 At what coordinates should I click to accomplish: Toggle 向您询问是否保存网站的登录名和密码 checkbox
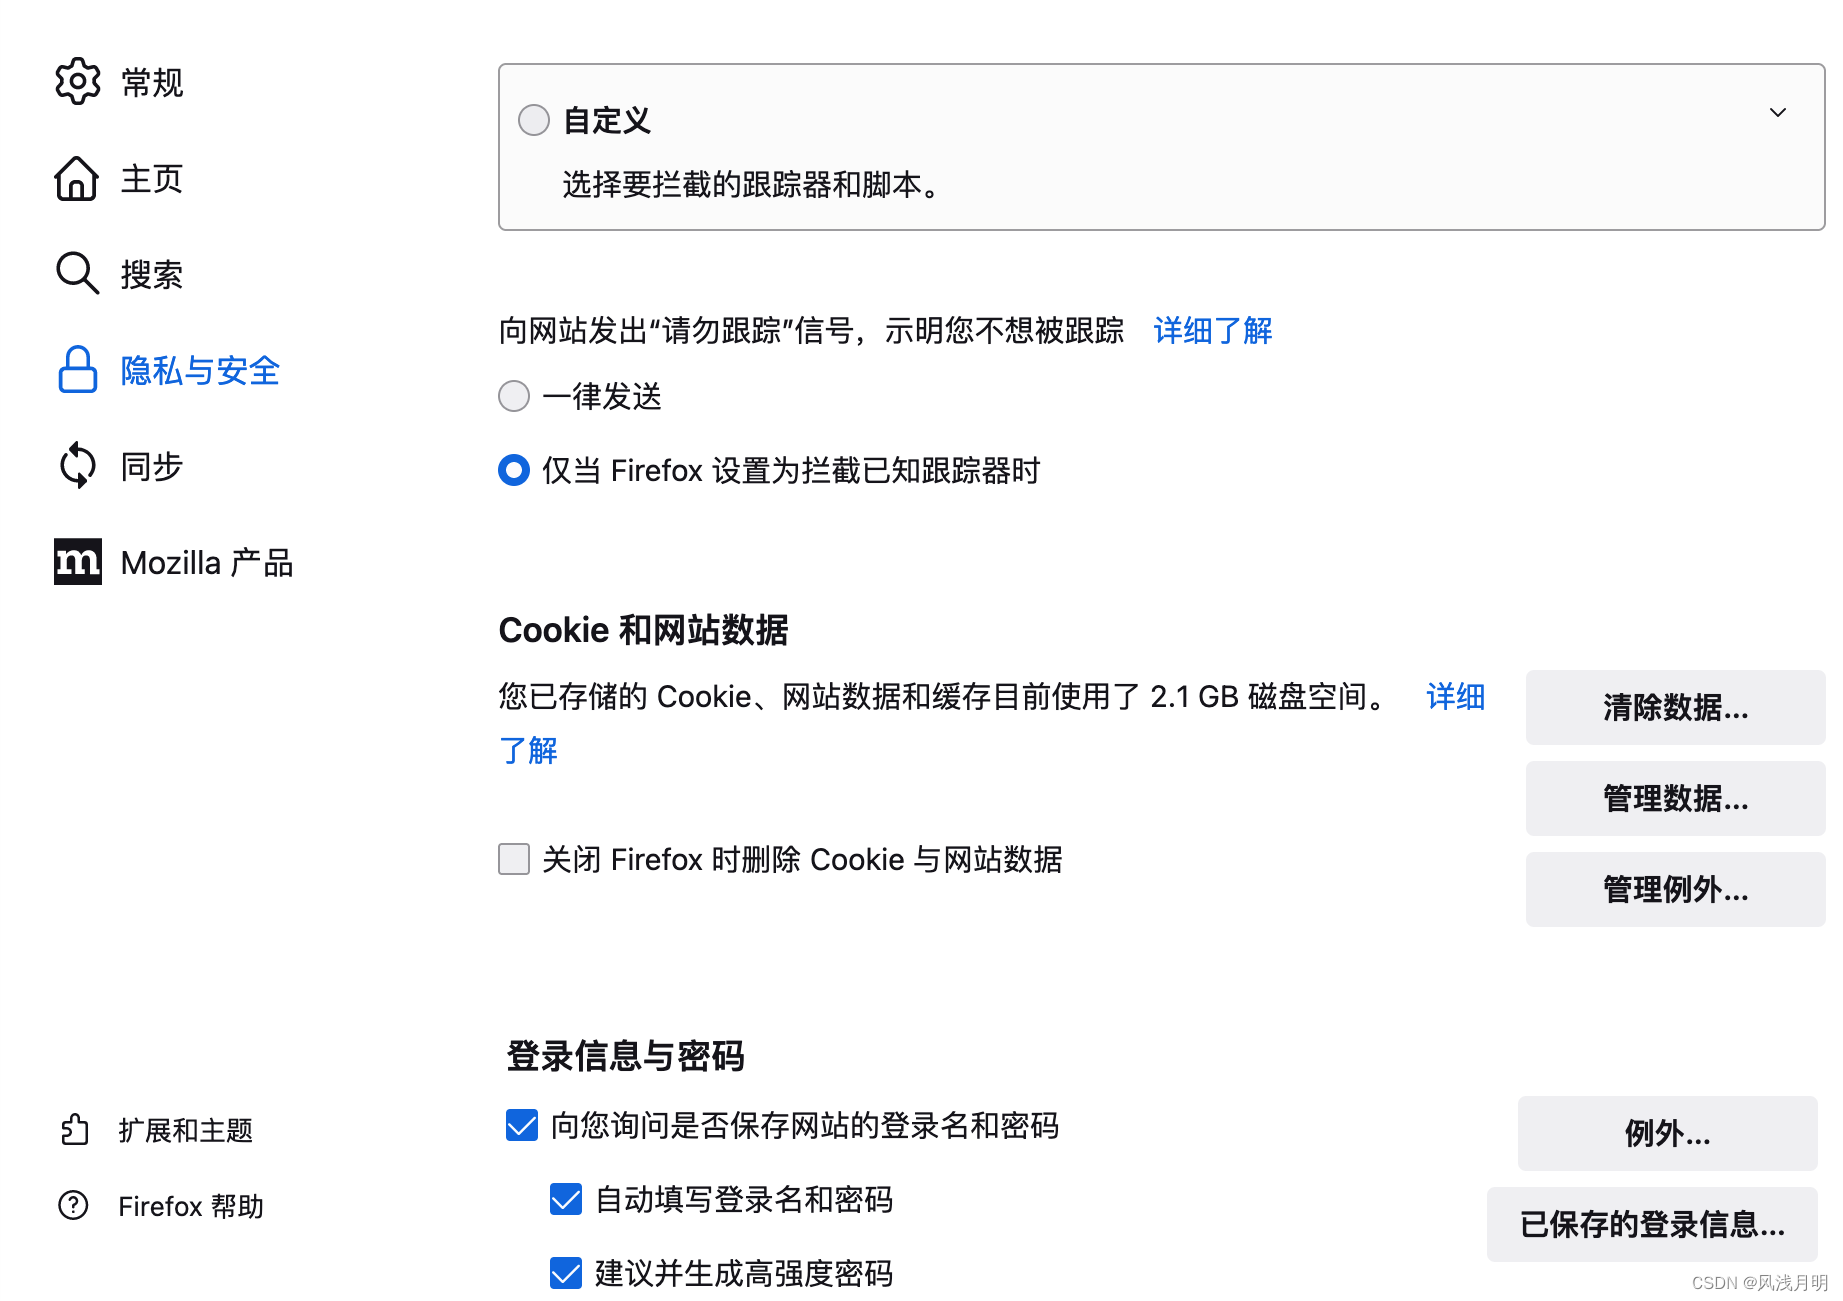pos(522,1125)
